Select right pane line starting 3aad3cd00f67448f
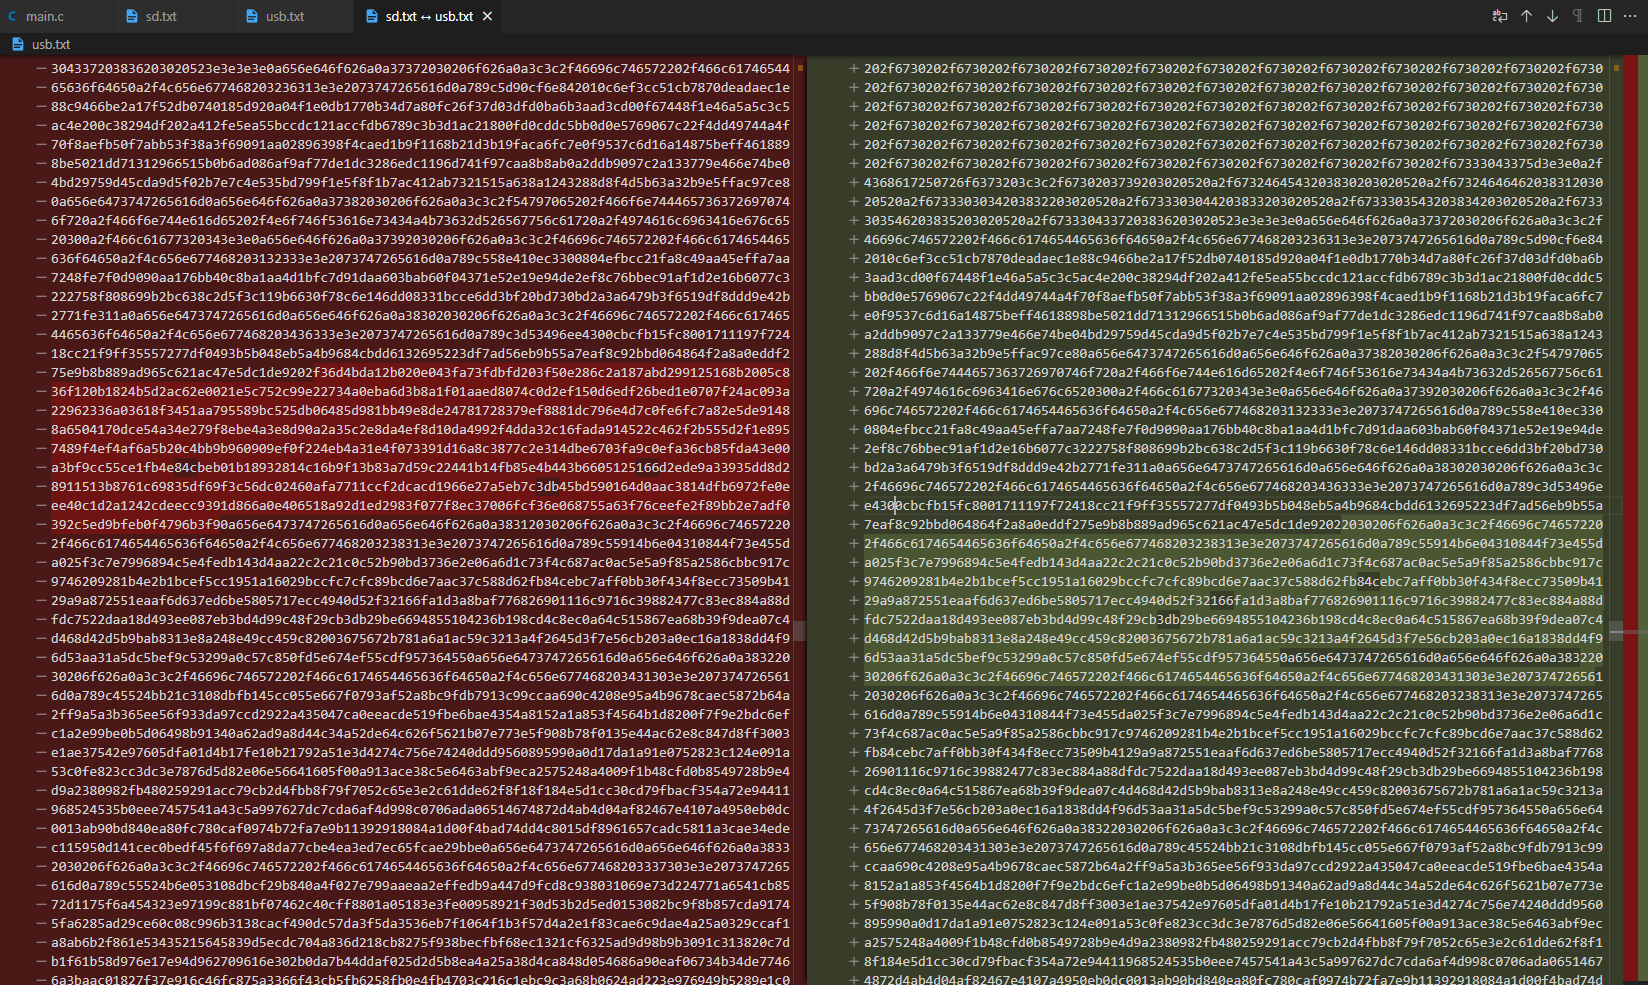 click(x=1233, y=277)
